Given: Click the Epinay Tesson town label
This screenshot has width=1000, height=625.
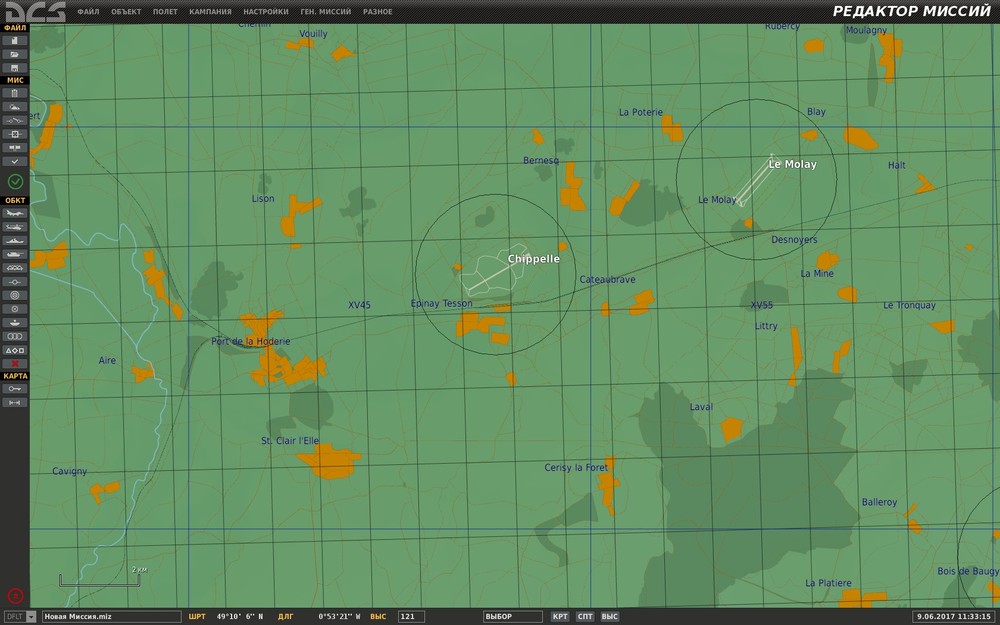Looking at the screenshot, I should pos(442,304).
